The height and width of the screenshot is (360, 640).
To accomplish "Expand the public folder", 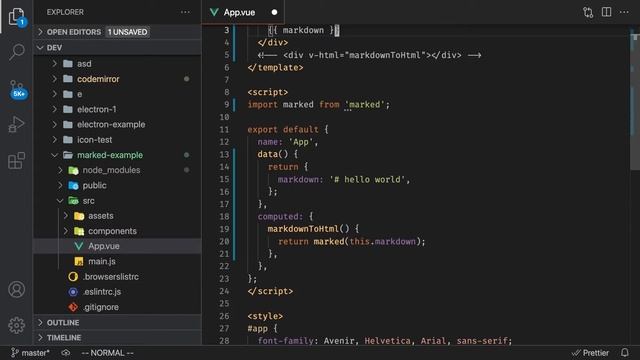I will click(x=118, y=185).
